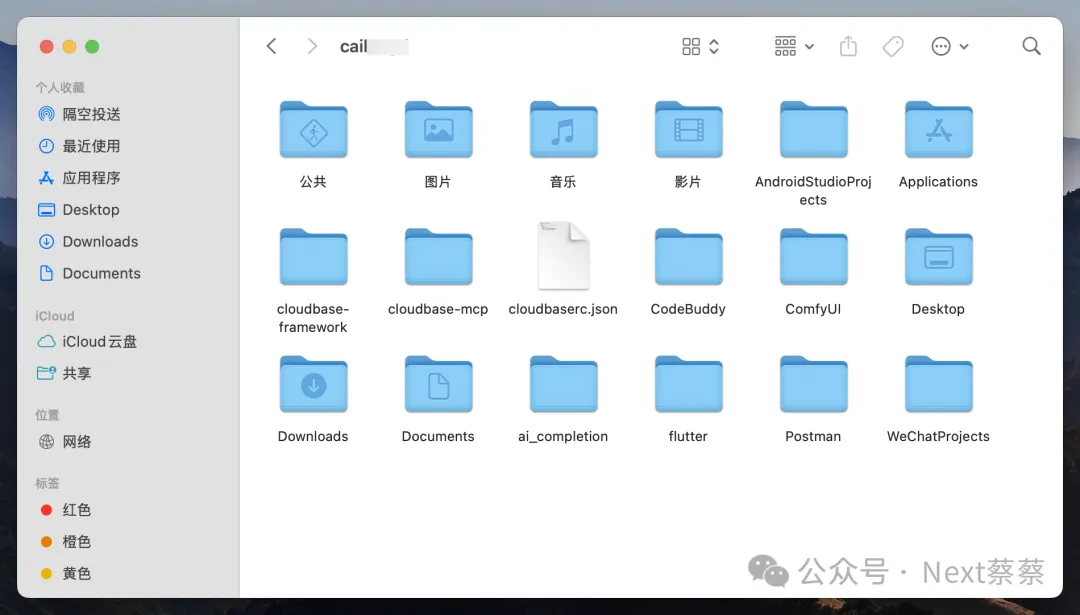Go forward with the right chevron
Viewport: 1080px width, 615px height.
(x=313, y=47)
